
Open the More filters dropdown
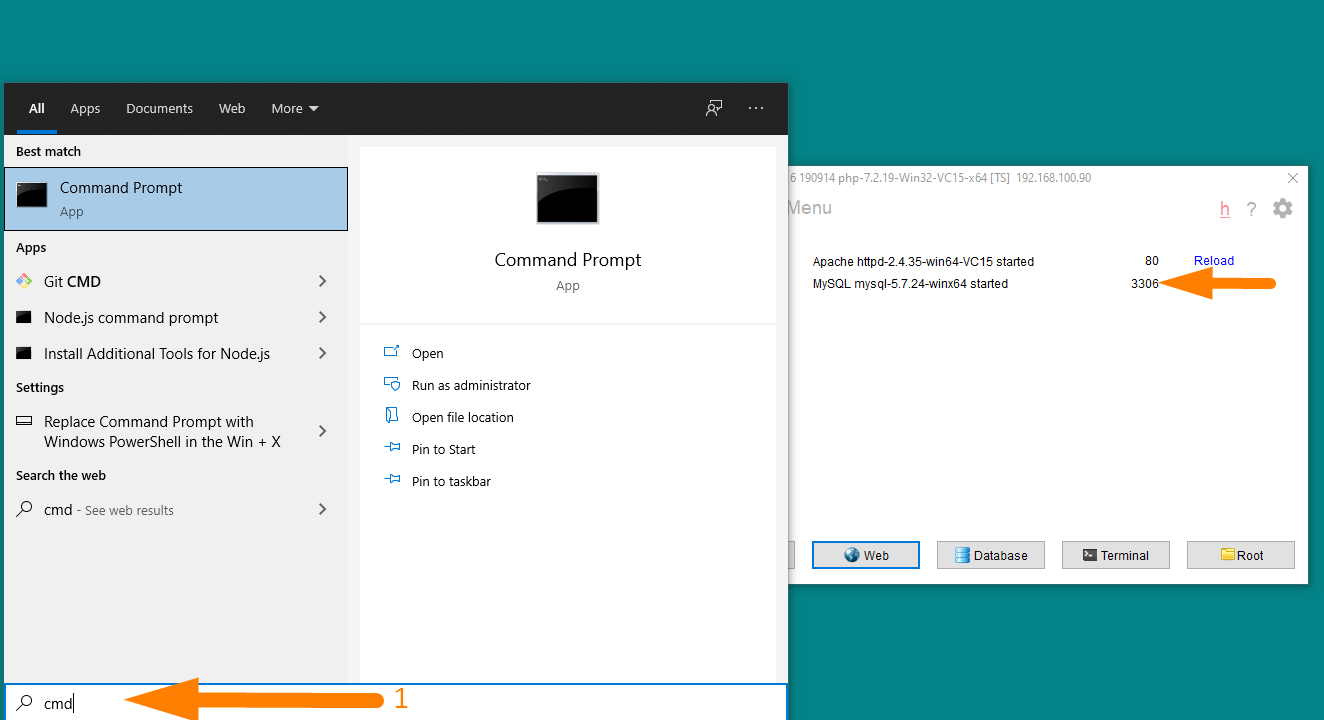pyautogui.click(x=295, y=109)
